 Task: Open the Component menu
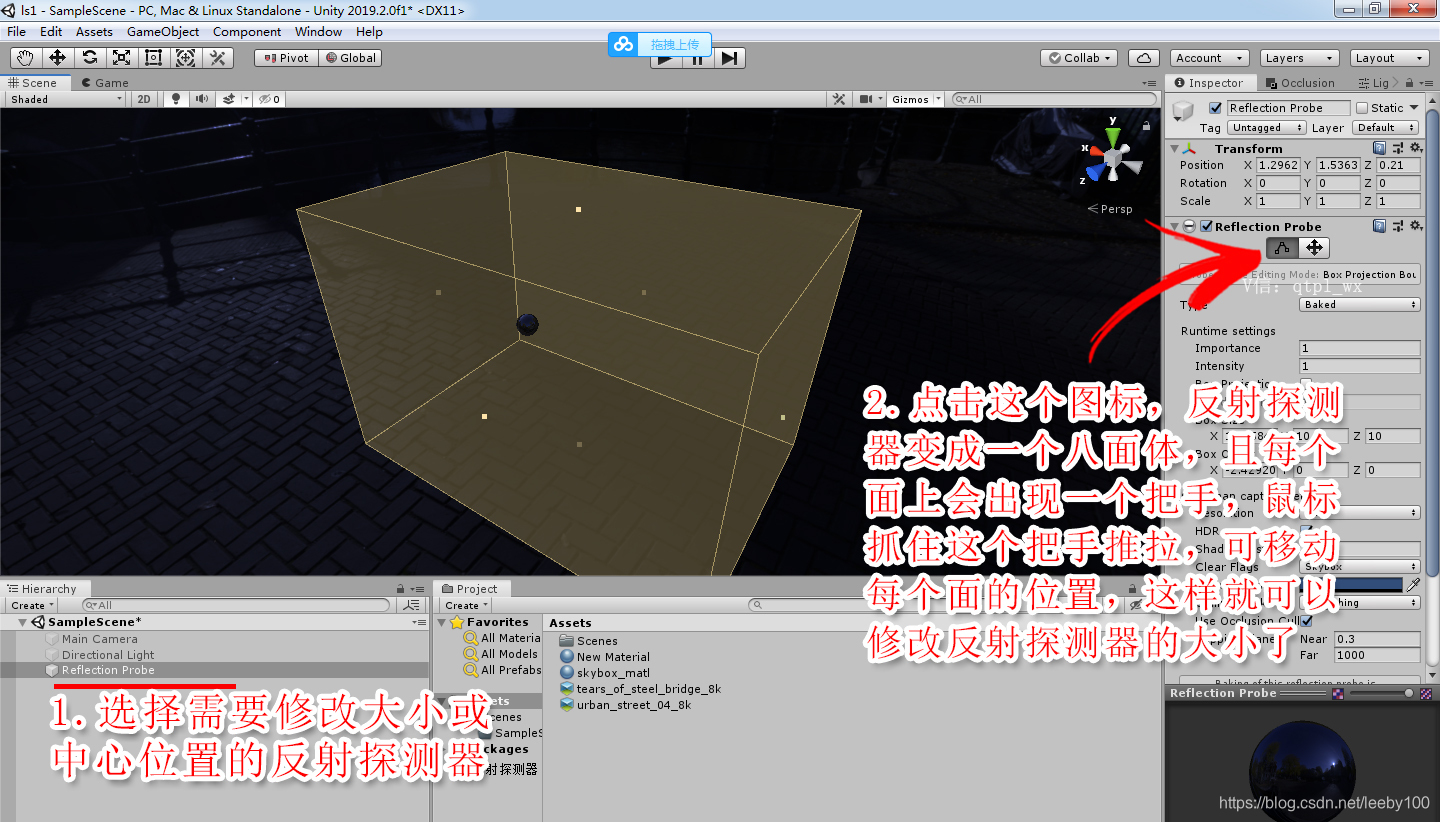[247, 32]
